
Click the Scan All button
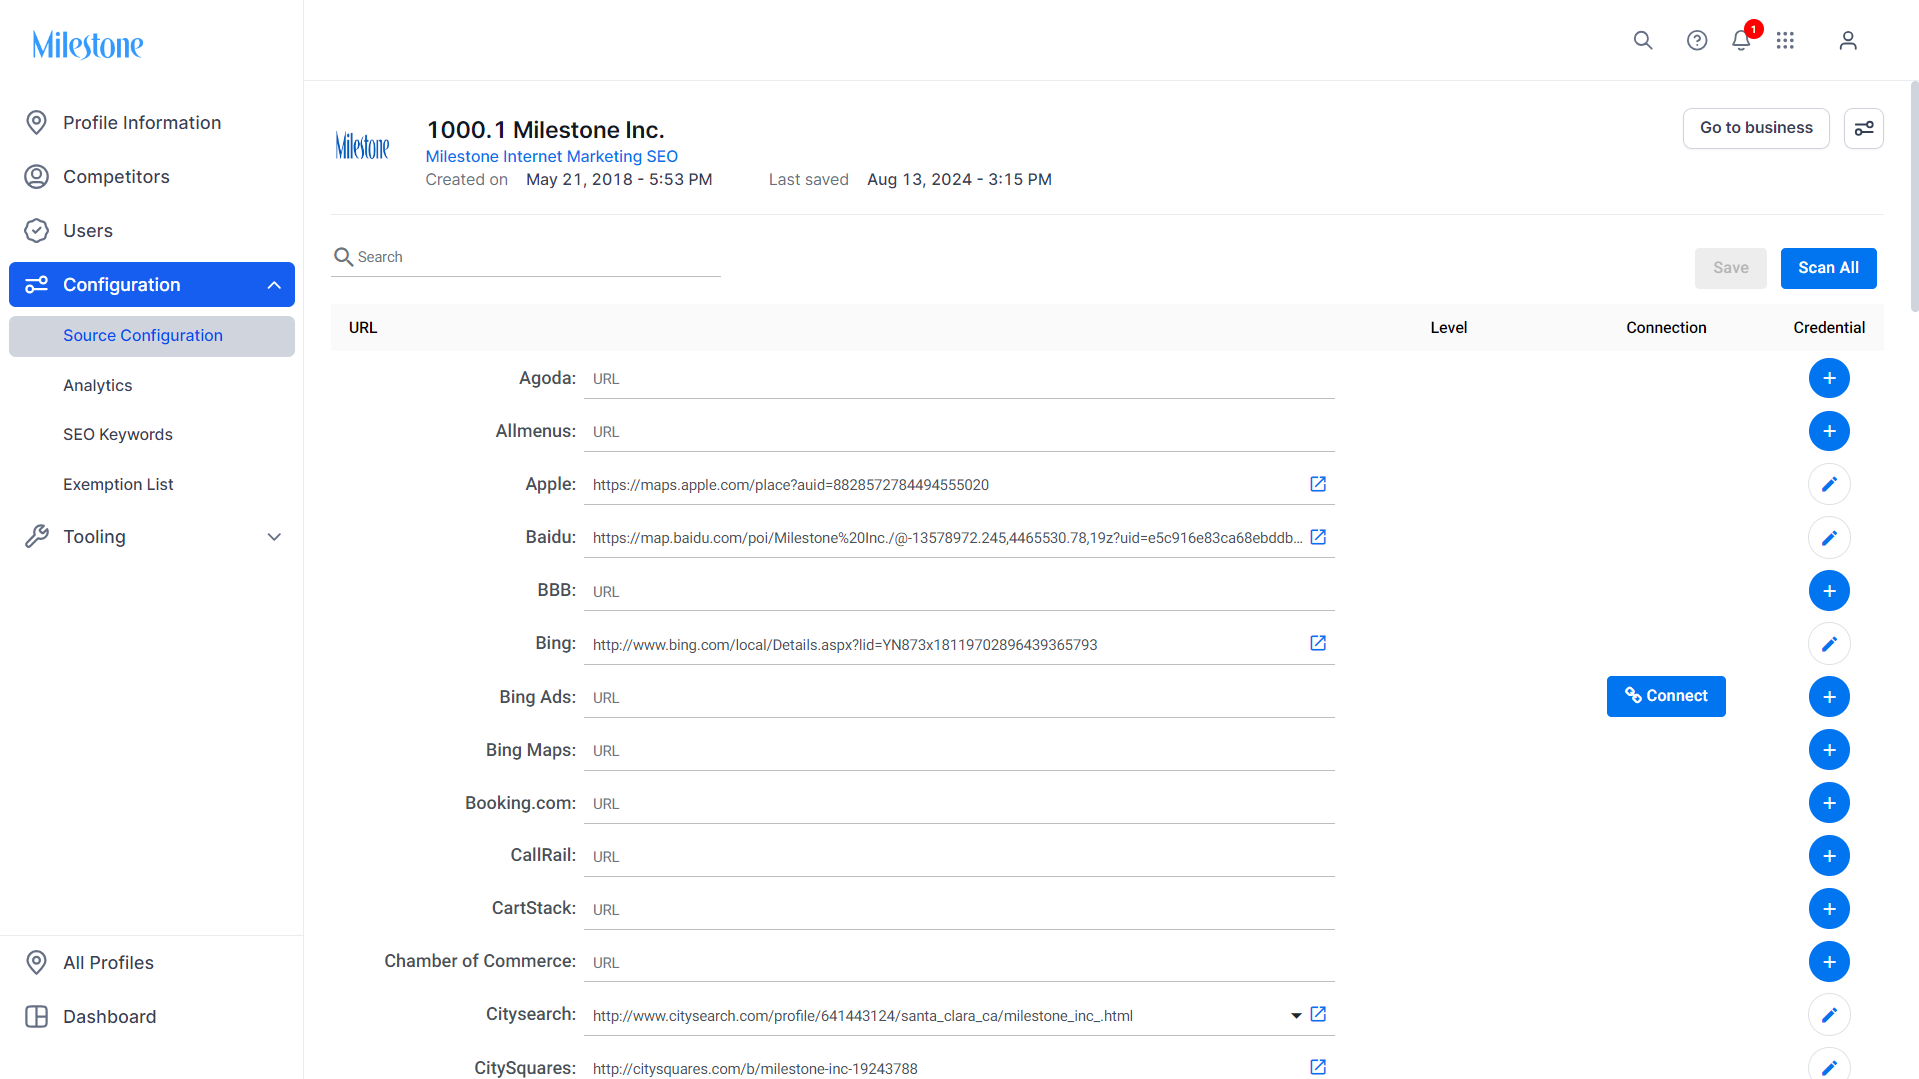tap(1829, 268)
